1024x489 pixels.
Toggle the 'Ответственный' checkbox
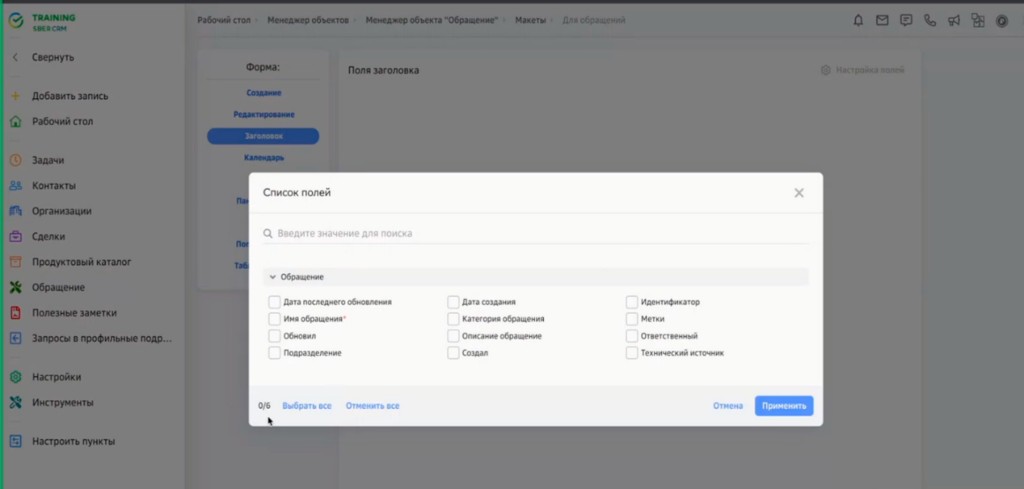(x=632, y=336)
